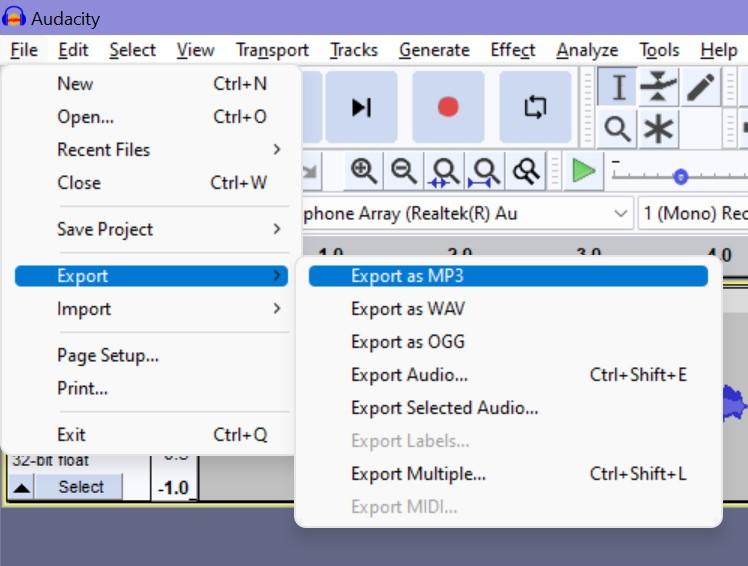This screenshot has width=748, height=566.
Task: Open the Tracks menu
Action: coord(353,50)
